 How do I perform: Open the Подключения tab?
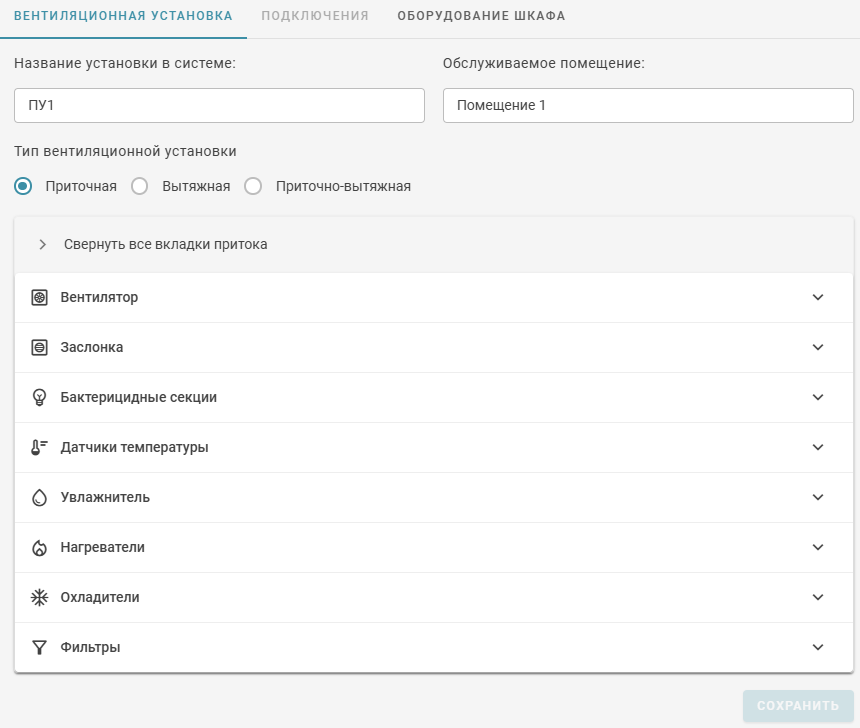click(x=315, y=16)
